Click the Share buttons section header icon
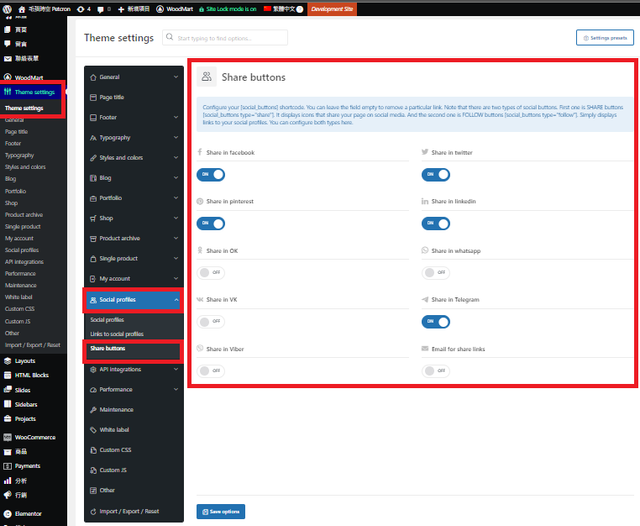 pyautogui.click(x=207, y=77)
